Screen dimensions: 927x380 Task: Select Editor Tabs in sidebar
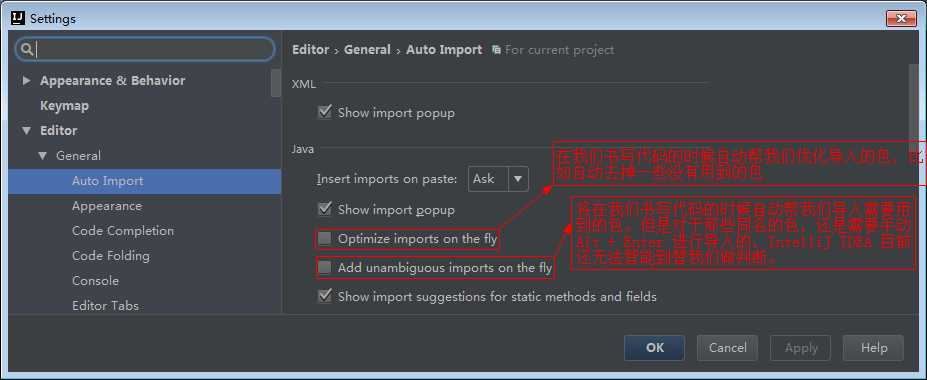(x=105, y=306)
